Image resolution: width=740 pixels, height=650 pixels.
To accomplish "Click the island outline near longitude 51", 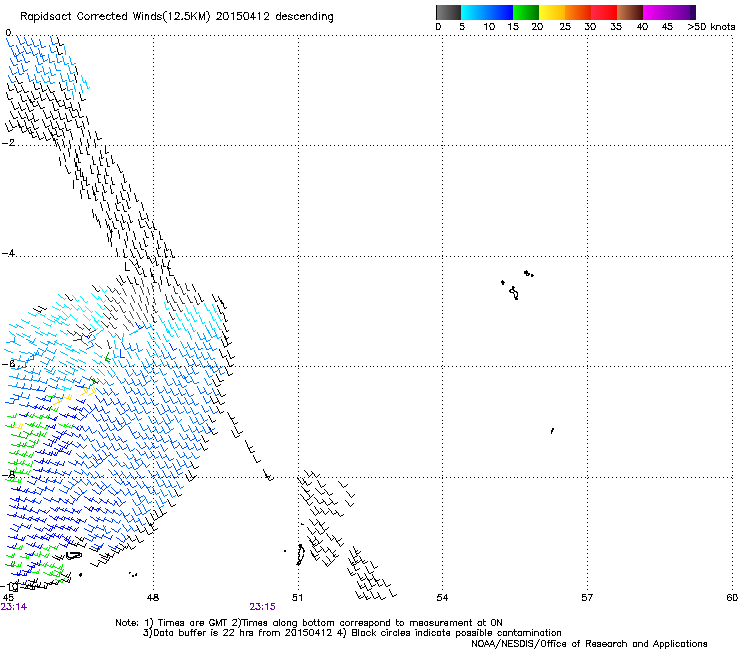I will coord(300,554).
